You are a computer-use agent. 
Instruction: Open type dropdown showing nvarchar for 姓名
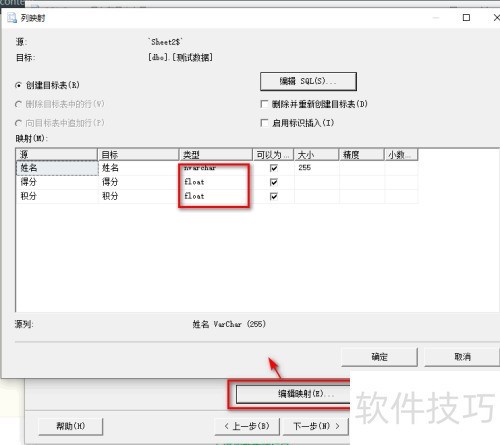coord(216,168)
